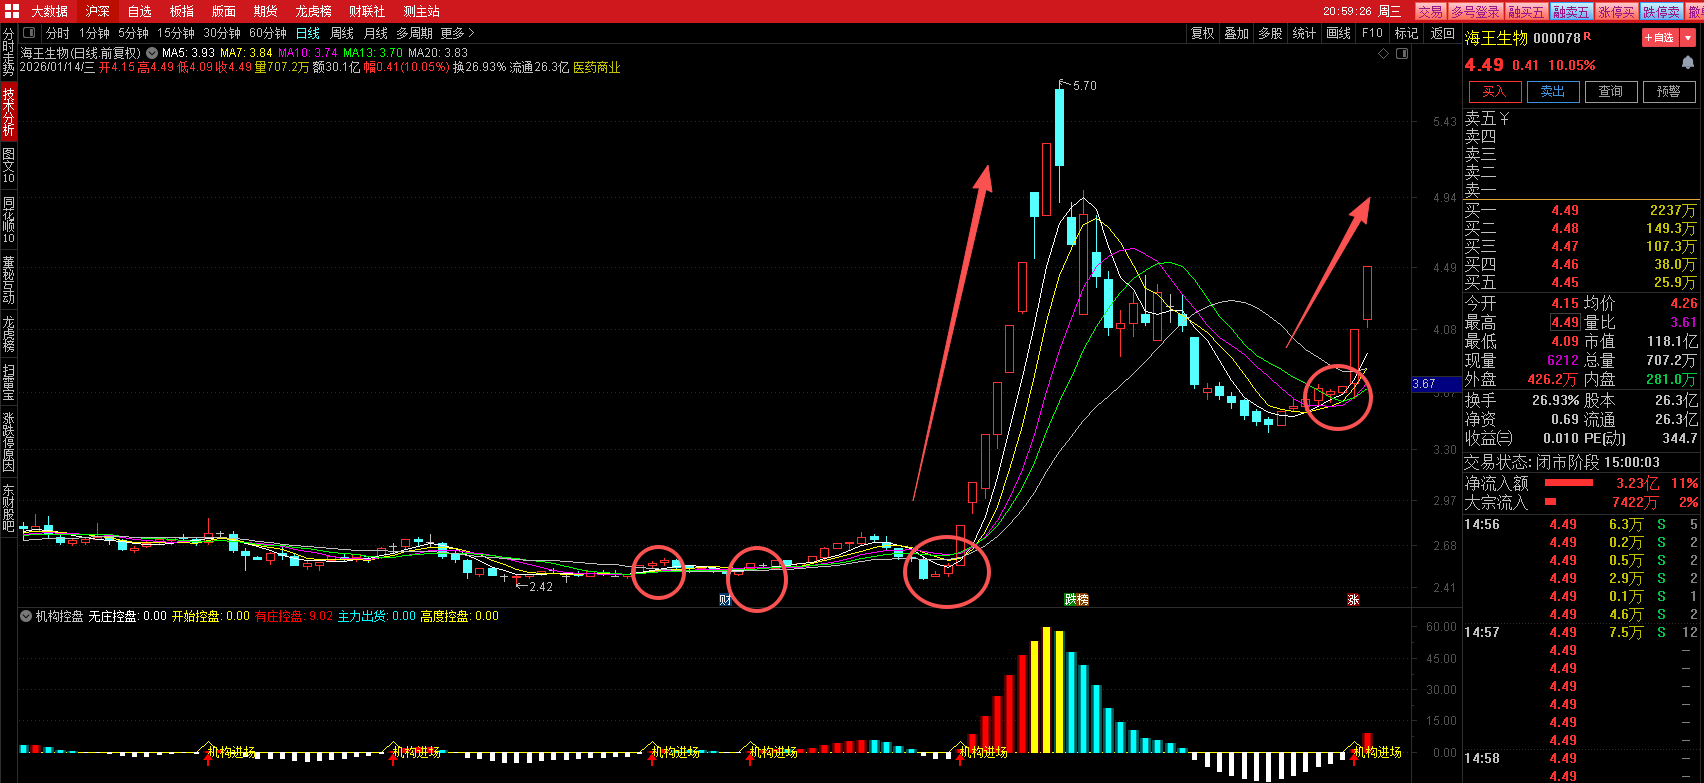Click the 融买五 button
Screen dimensions: 1704x783
pyautogui.click(x=1527, y=11)
